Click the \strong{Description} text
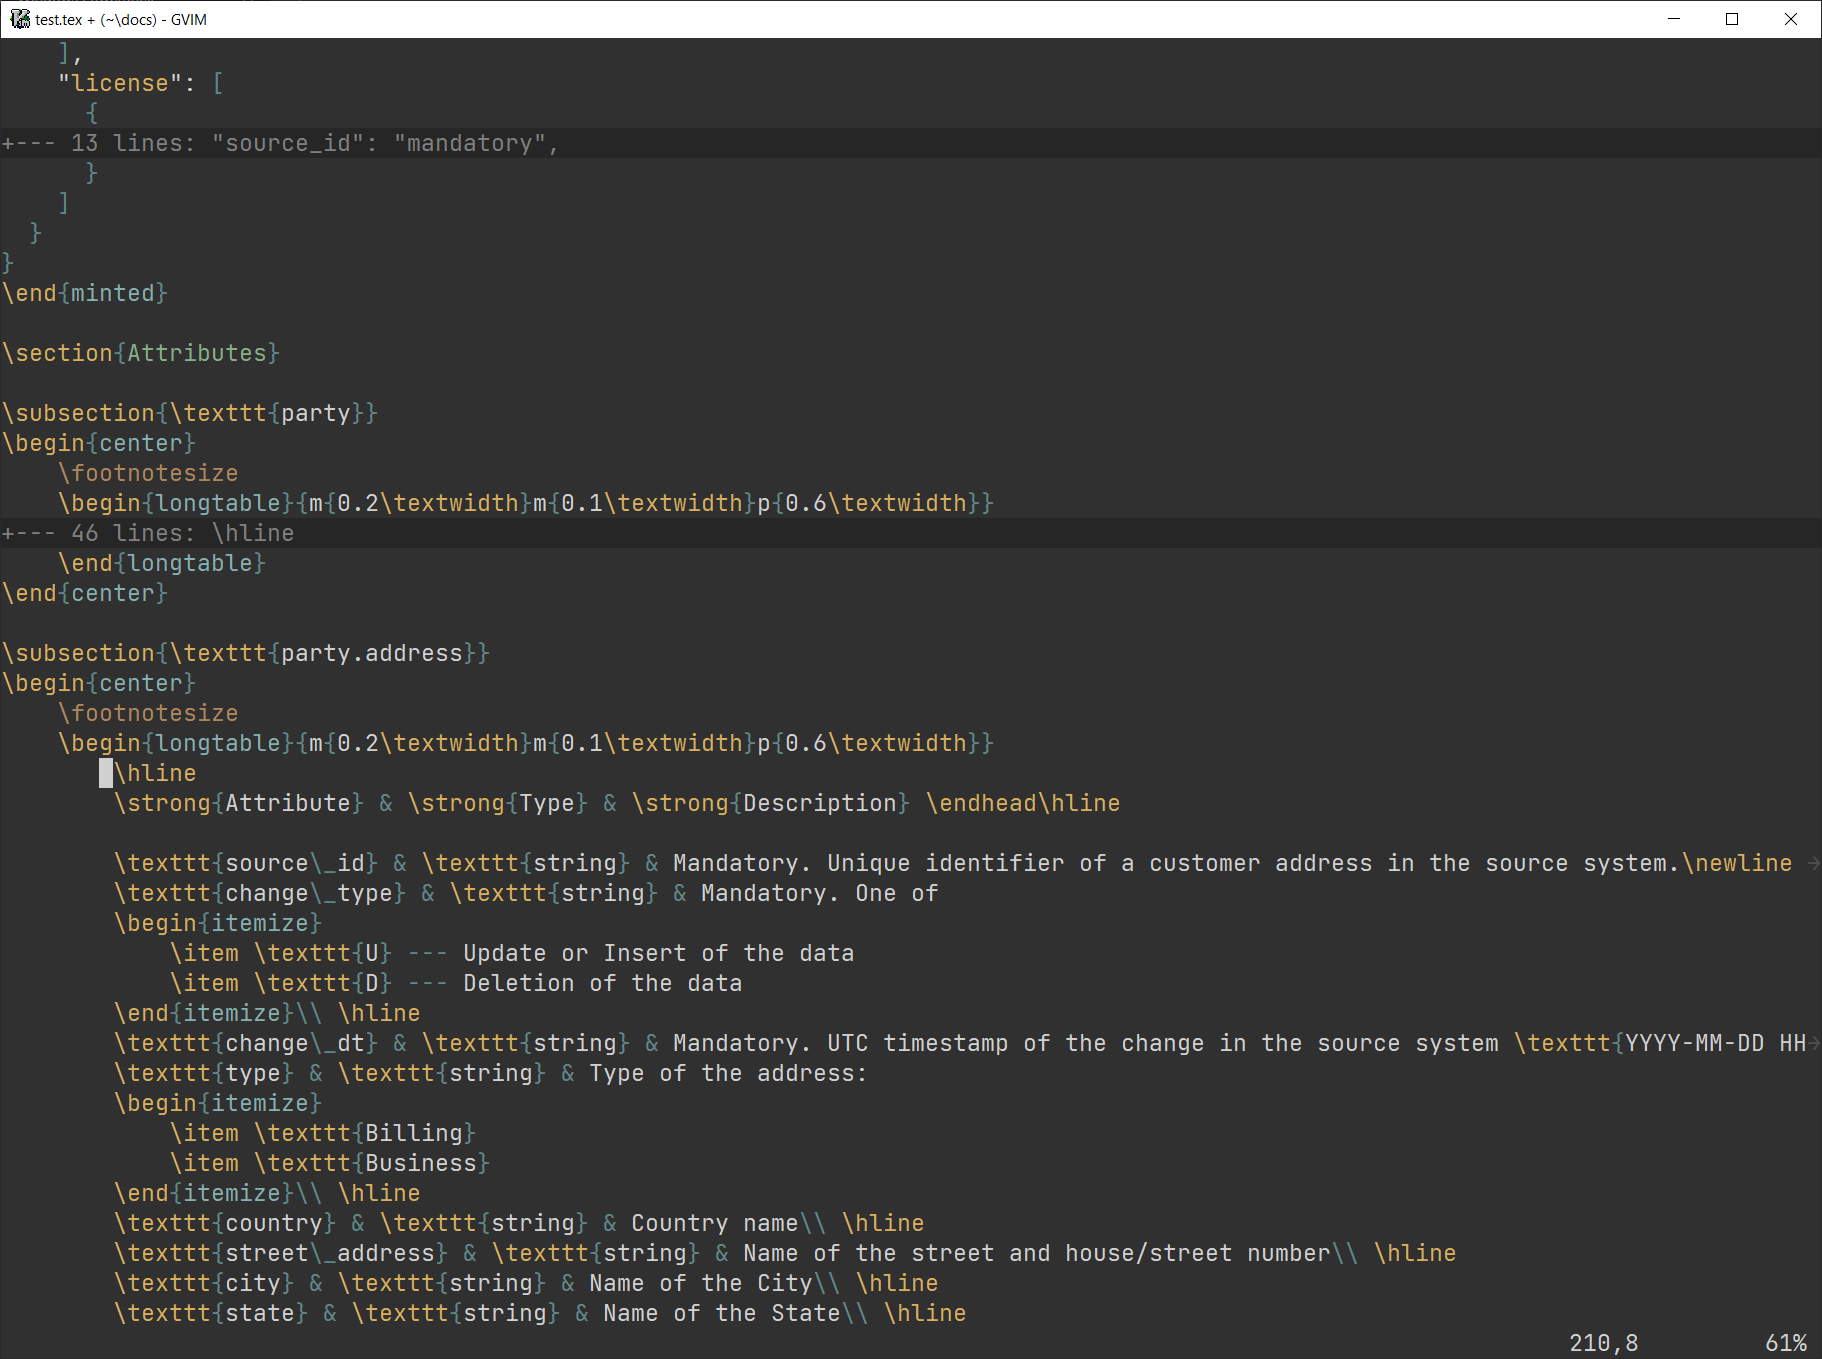 point(771,803)
